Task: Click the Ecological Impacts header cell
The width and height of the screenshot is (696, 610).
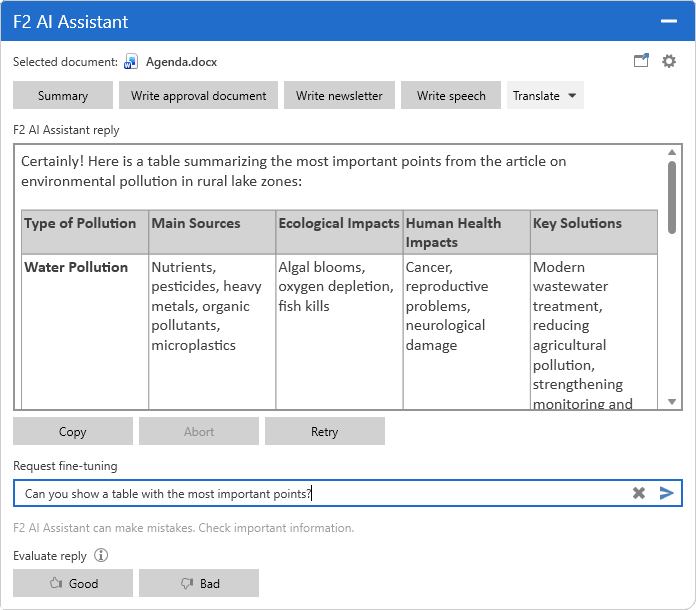Action: coord(339,232)
